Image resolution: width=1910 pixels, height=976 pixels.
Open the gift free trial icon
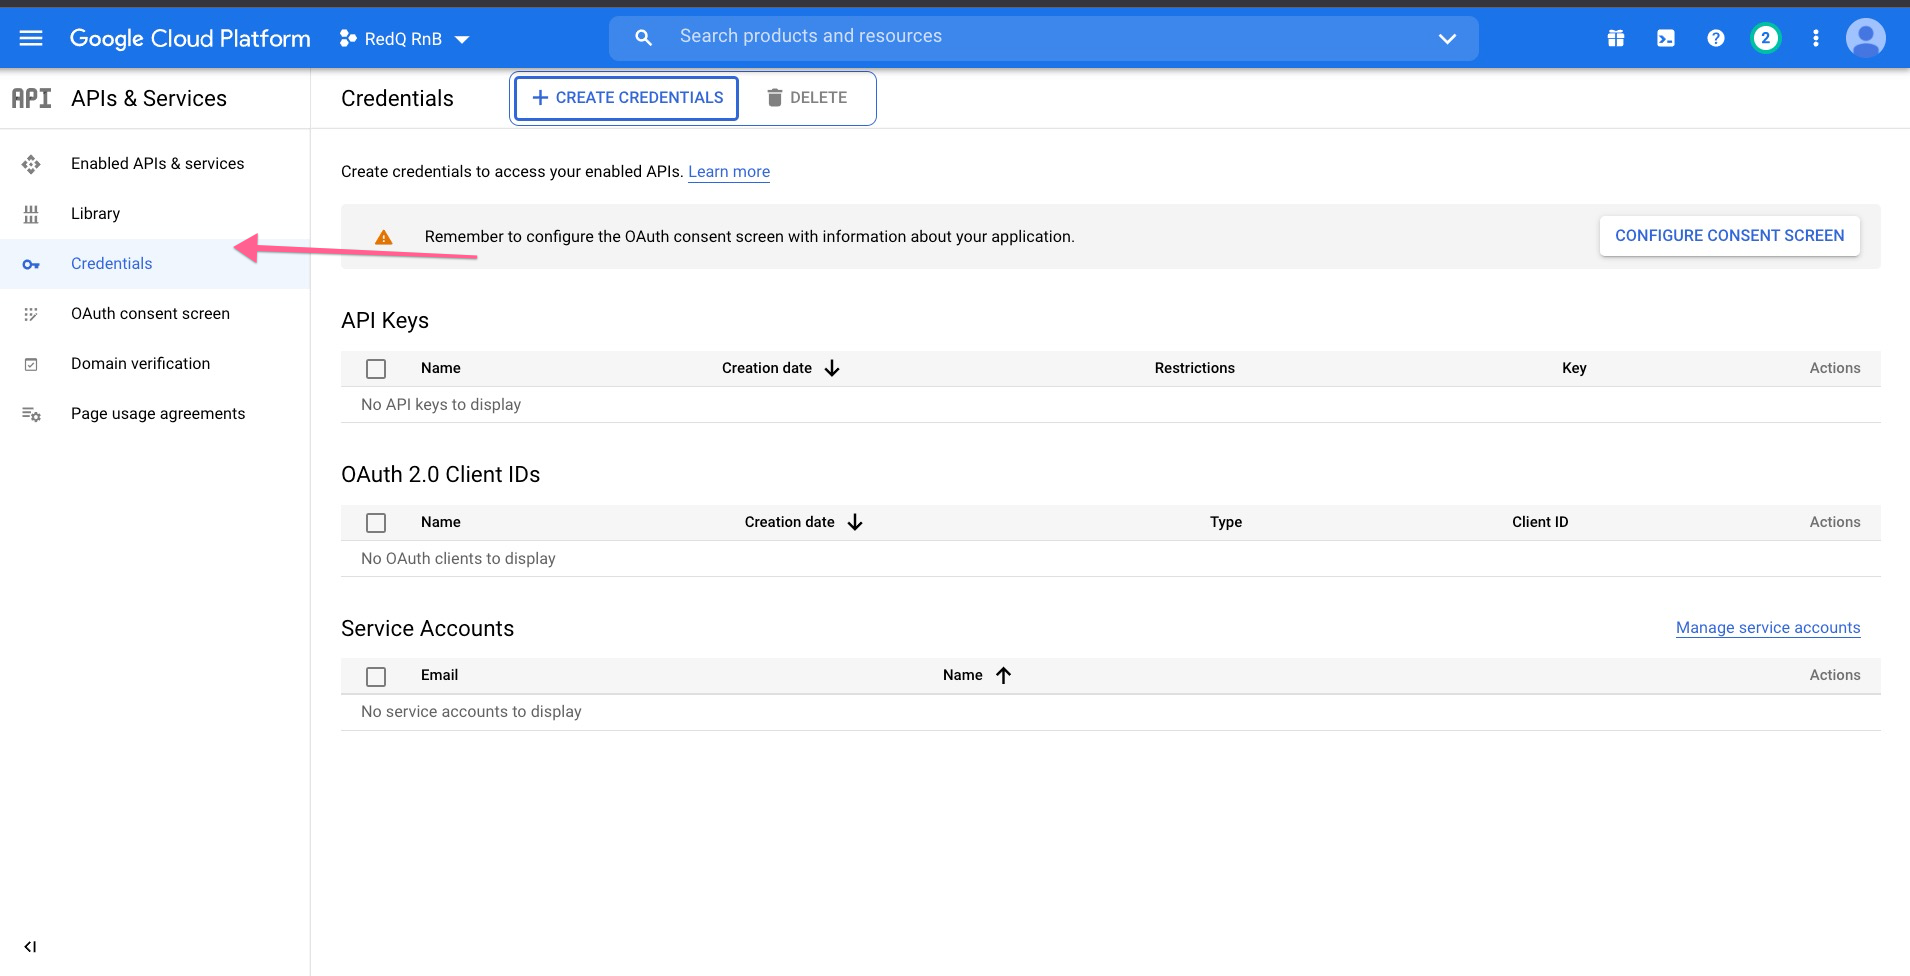(x=1616, y=38)
